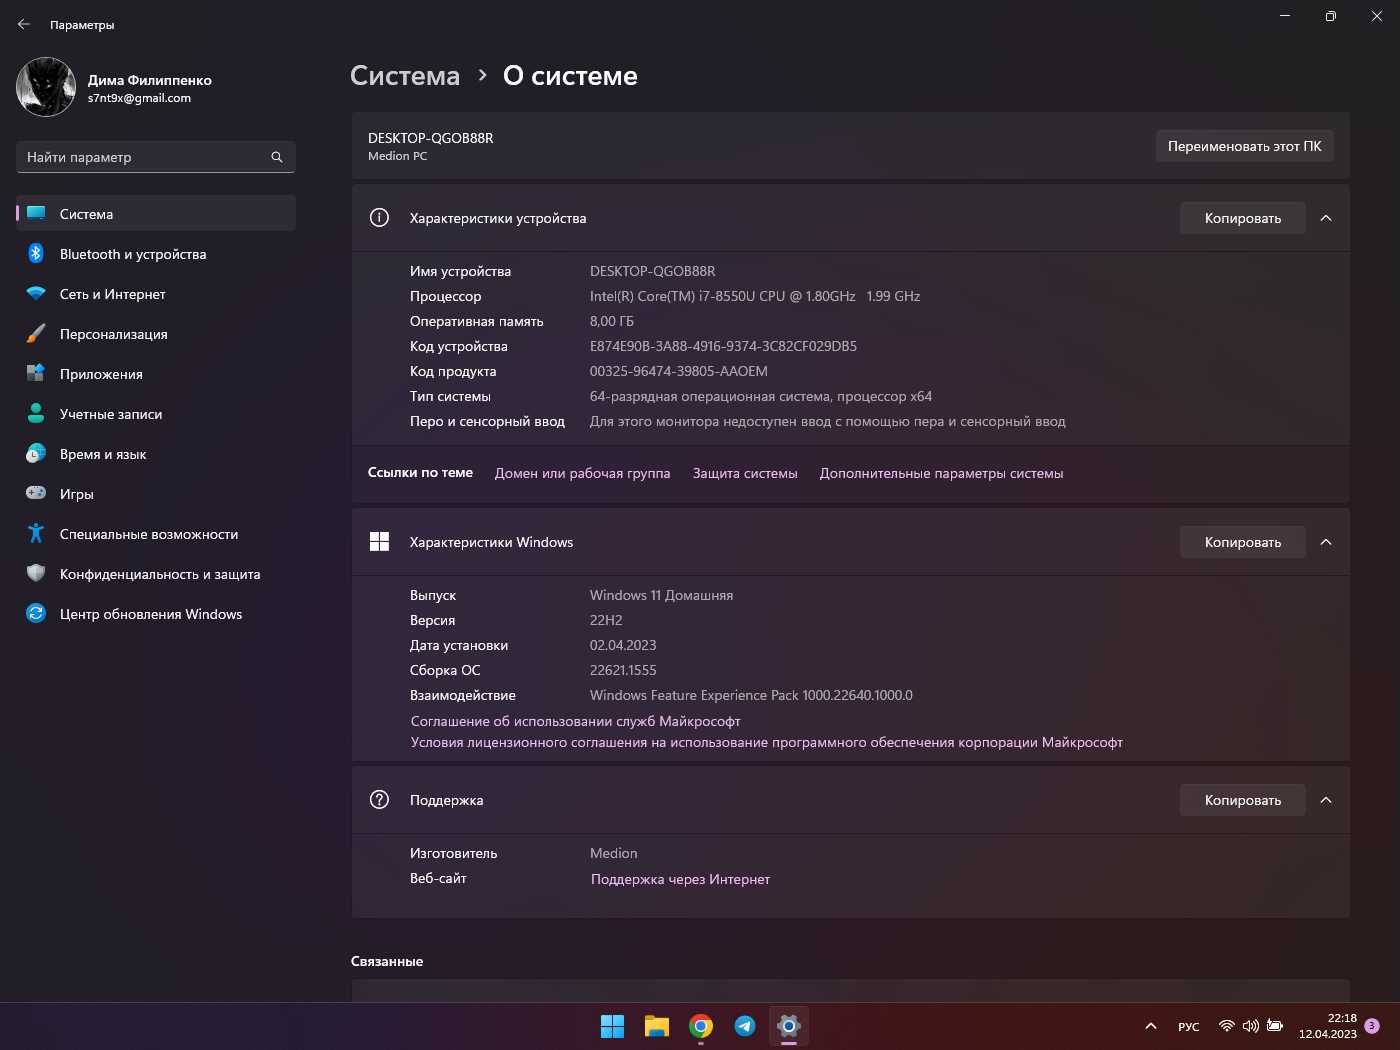Go to Приложения section

point(155,374)
